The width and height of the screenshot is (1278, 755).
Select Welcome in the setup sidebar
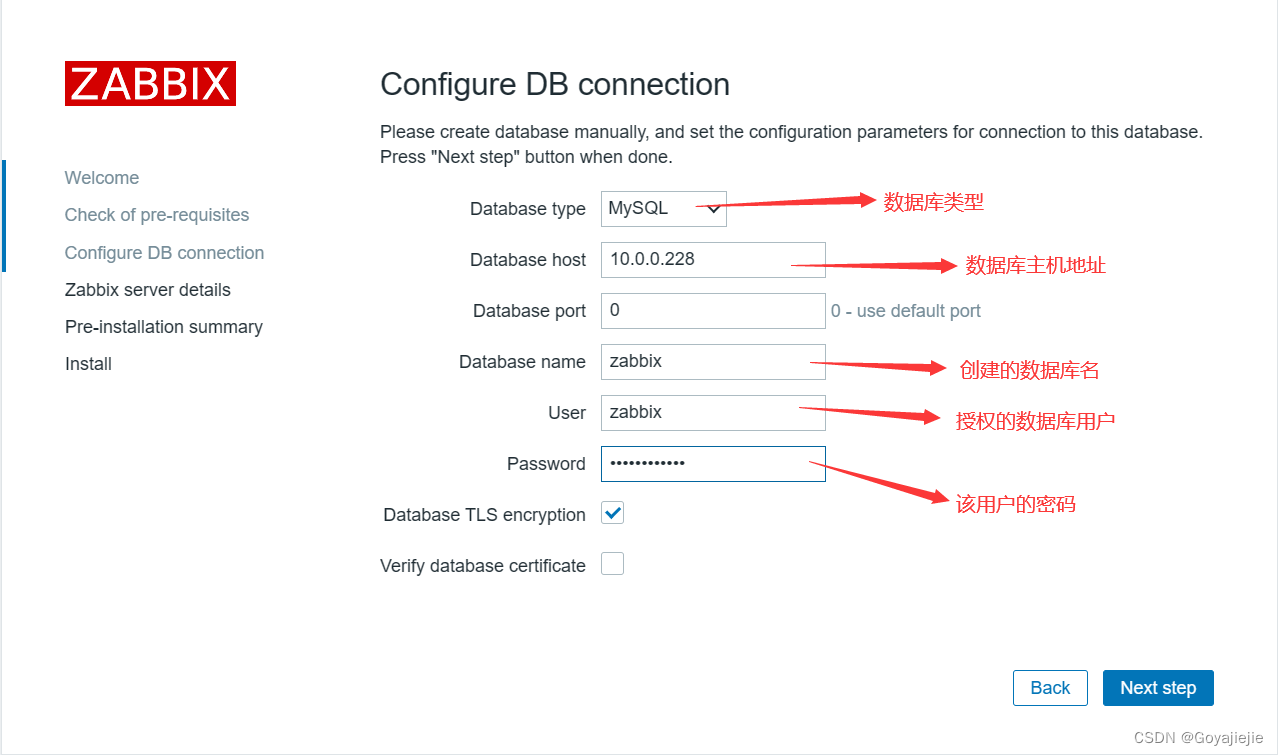tap(101, 177)
